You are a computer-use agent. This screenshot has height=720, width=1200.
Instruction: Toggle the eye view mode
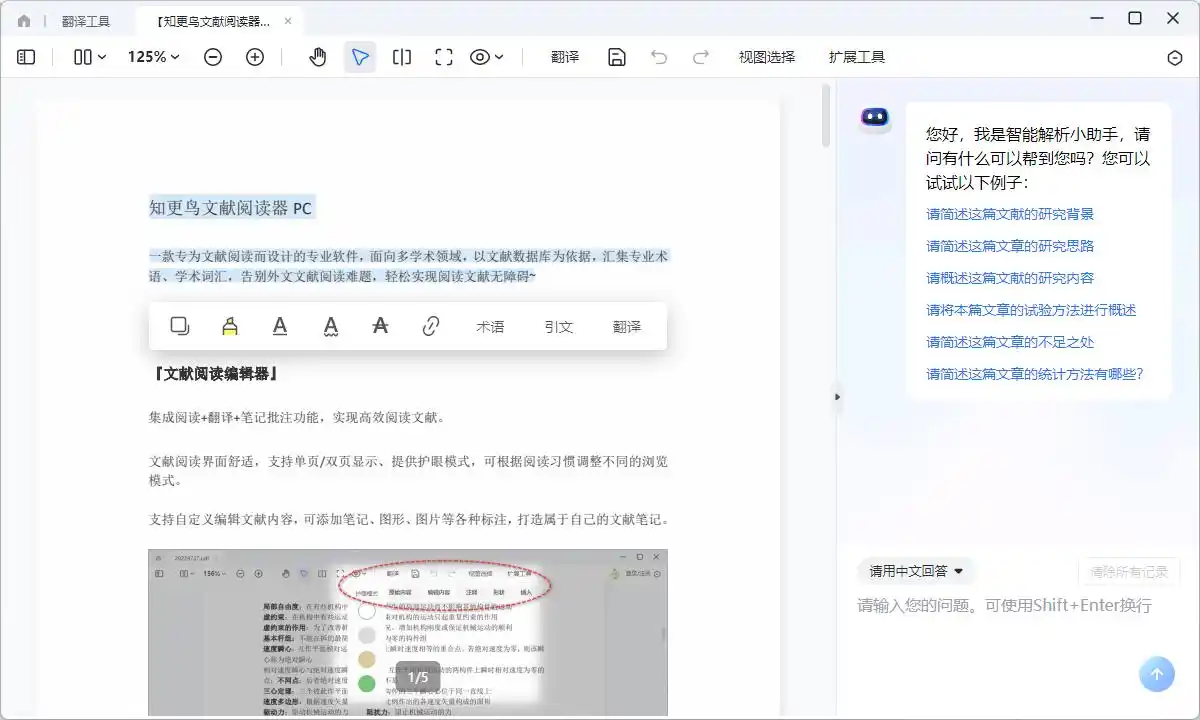pos(481,57)
